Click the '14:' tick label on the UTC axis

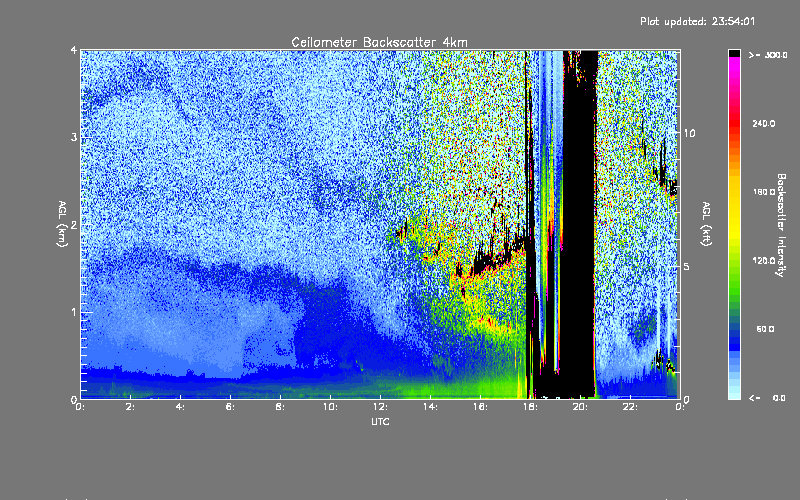(431, 407)
